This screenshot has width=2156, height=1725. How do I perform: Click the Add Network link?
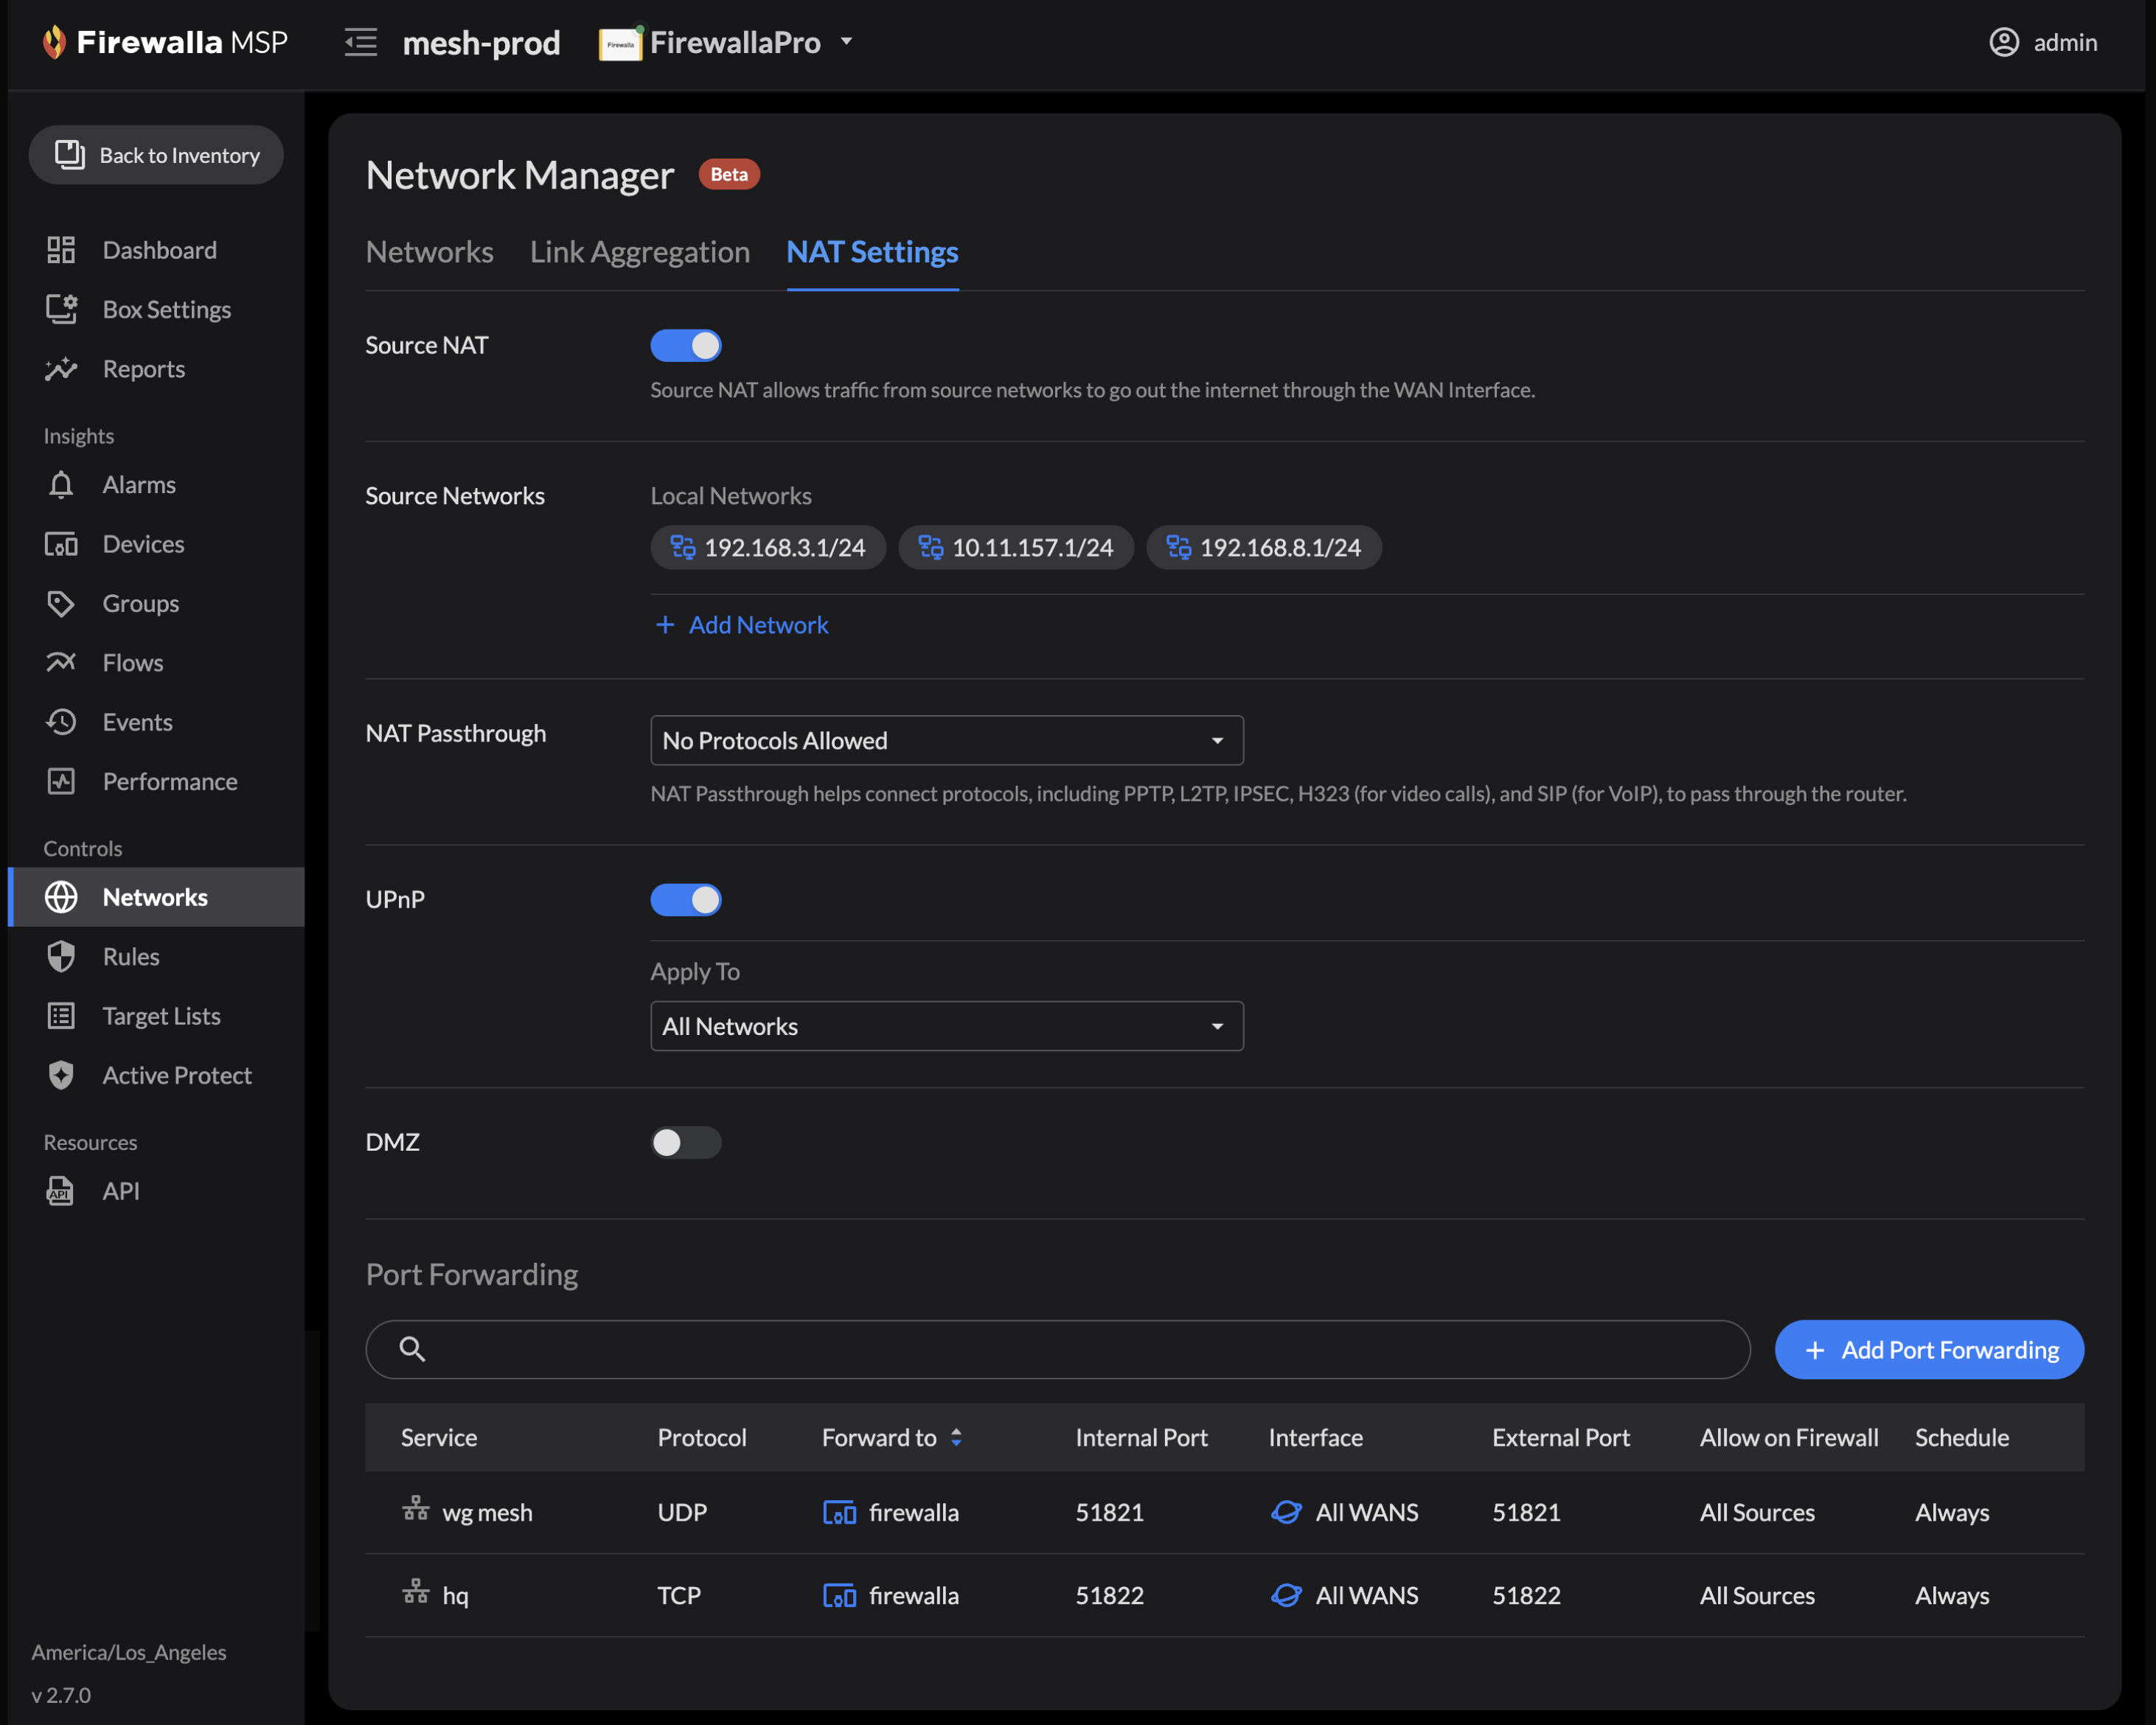point(741,625)
